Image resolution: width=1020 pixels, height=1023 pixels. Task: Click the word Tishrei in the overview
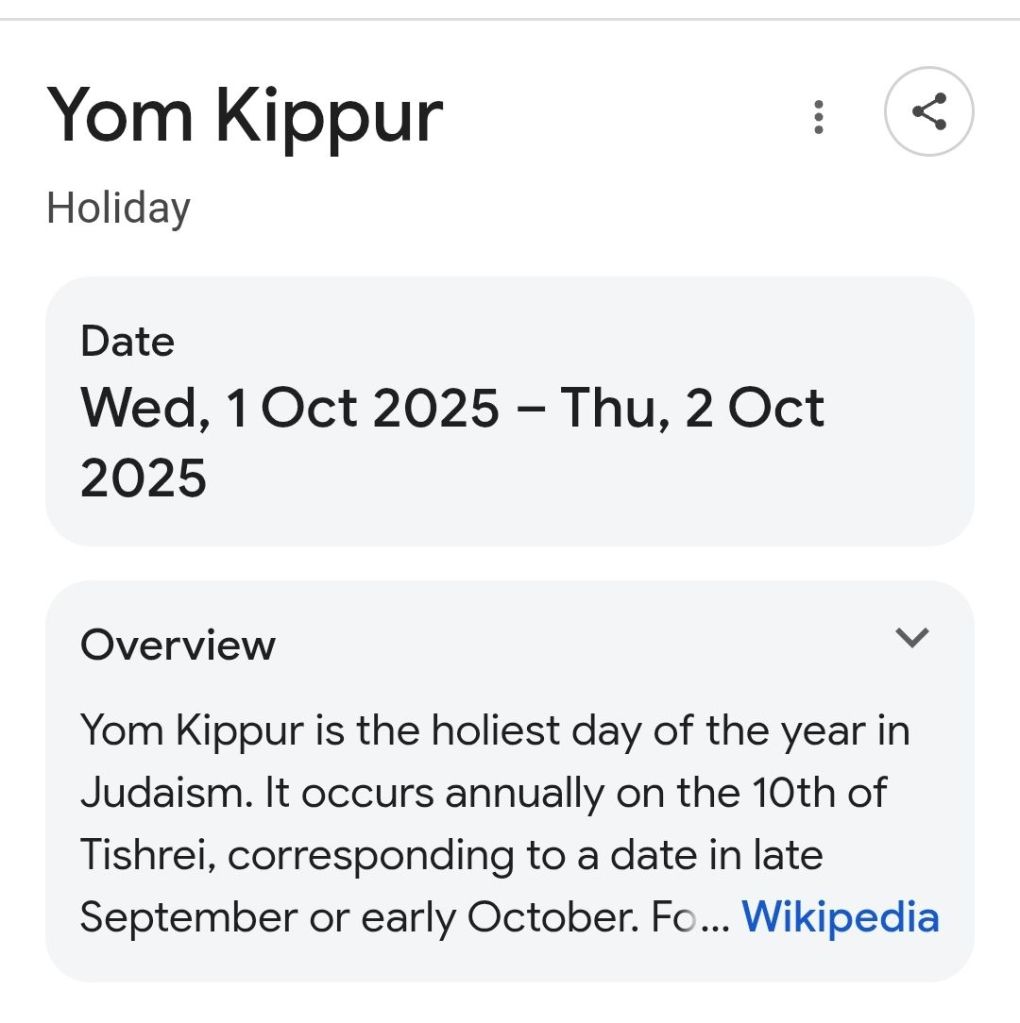144,856
